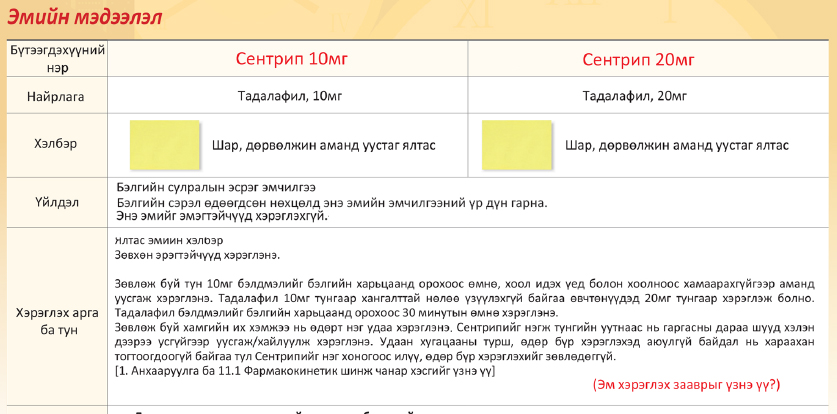Click the 'Үйлдэл' row label
Viewport: 837px width, 414px height.
click(x=56, y=203)
